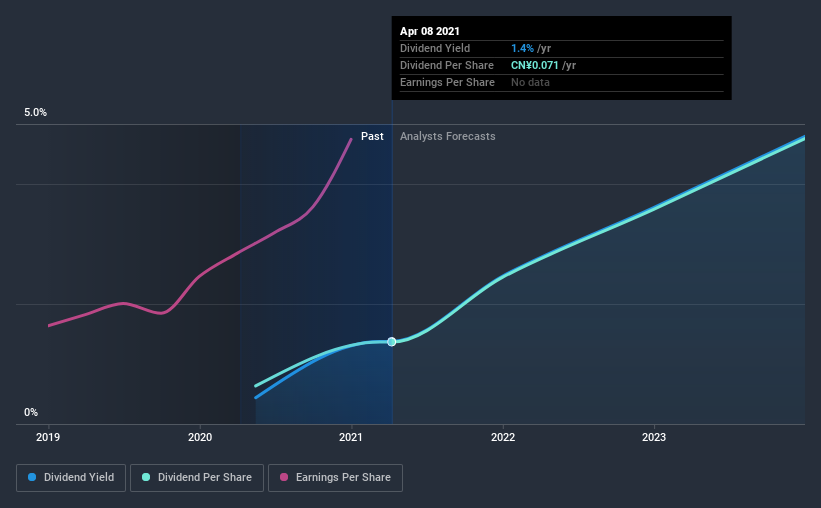Click the 2022 x-axis label
The height and width of the screenshot is (508, 821).
click(x=502, y=437)
